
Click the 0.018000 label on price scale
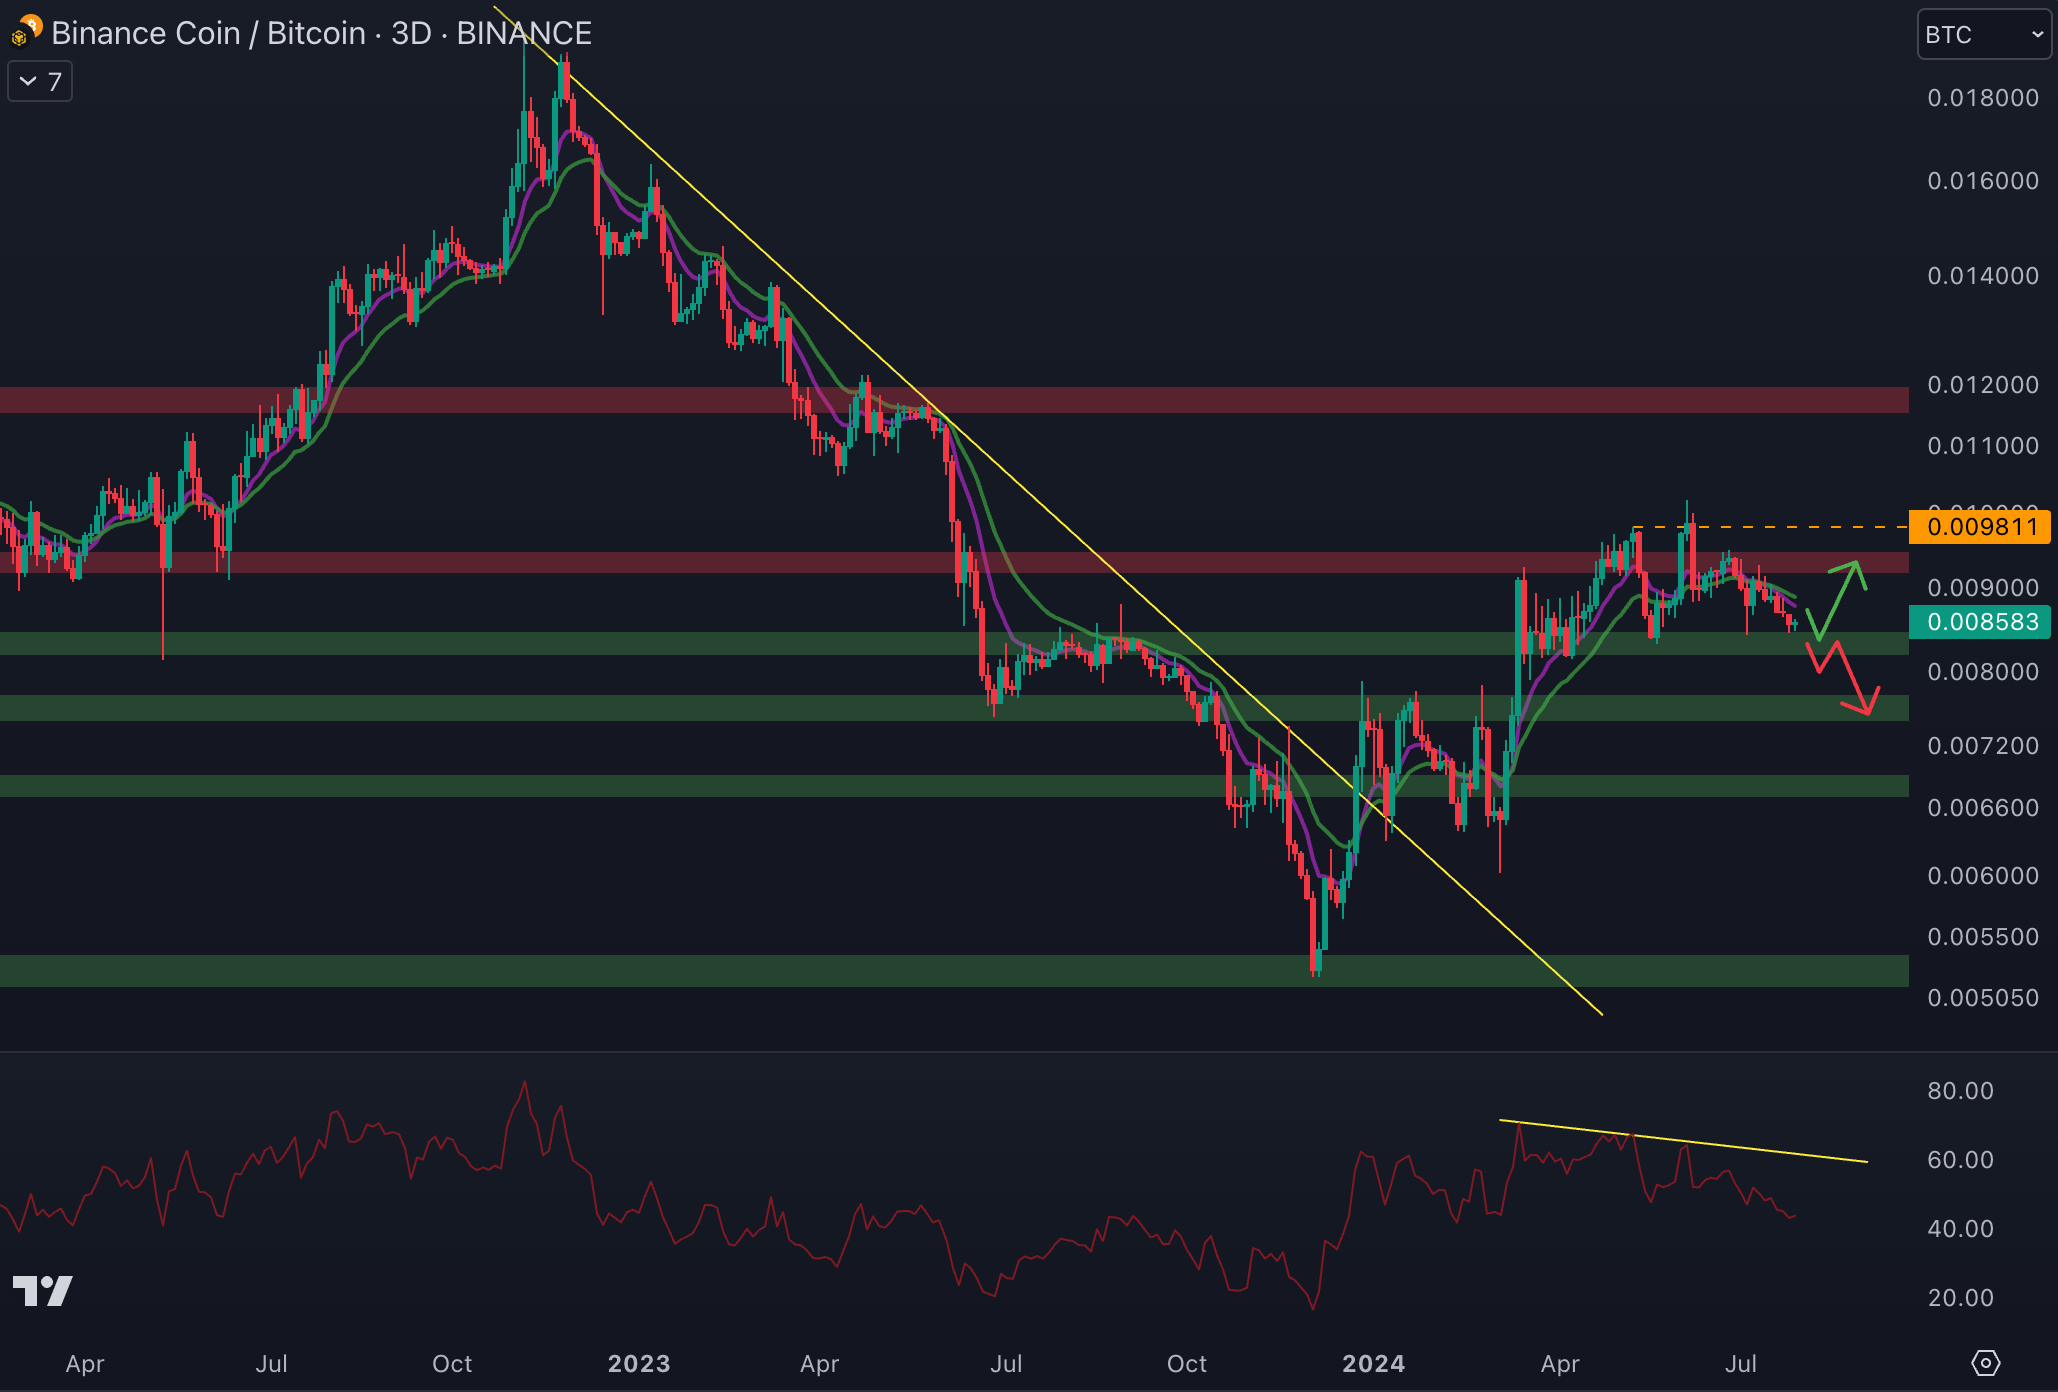(1982, 98)
